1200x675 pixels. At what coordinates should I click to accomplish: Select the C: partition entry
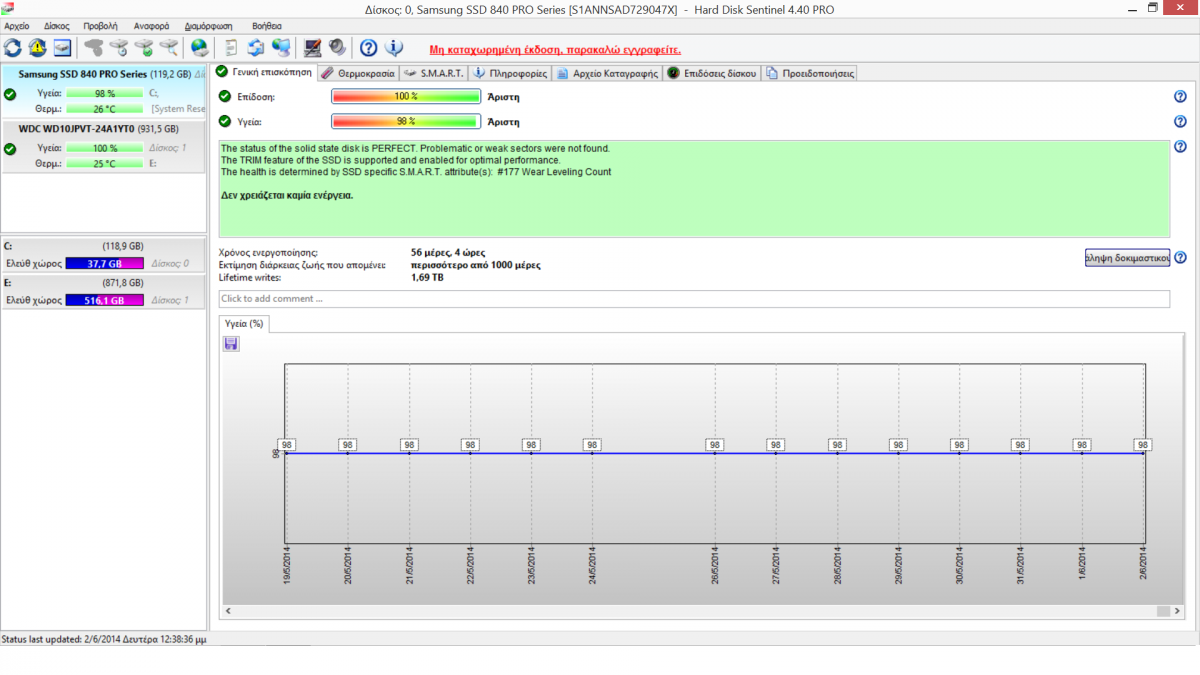click(104, 255)
